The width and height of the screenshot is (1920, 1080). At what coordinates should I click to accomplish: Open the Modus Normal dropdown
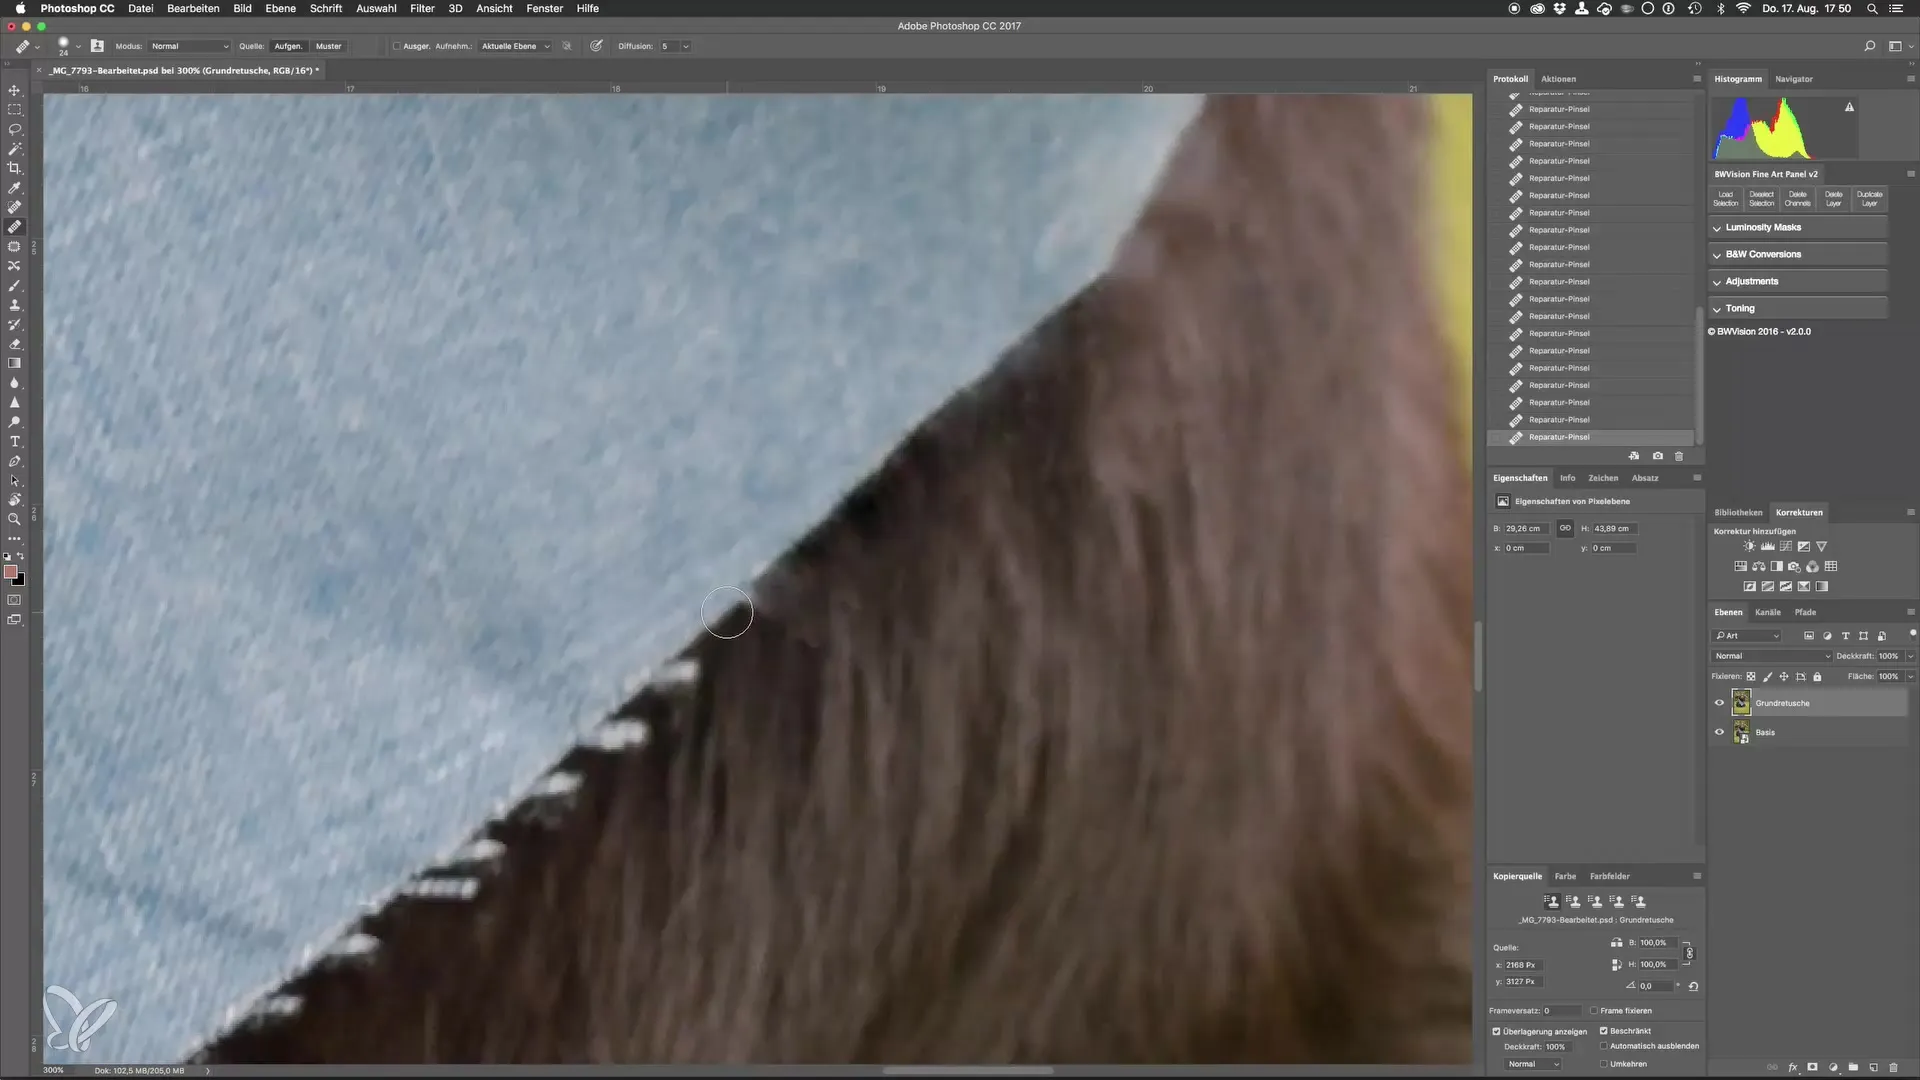coord(189,46)
